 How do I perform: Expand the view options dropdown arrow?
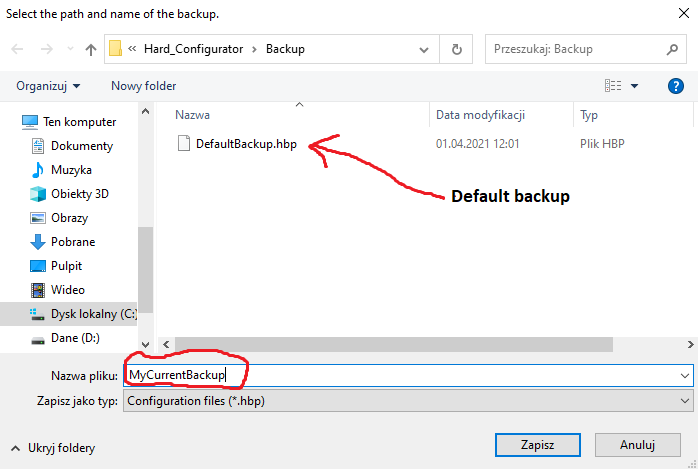tap(634, 86)
